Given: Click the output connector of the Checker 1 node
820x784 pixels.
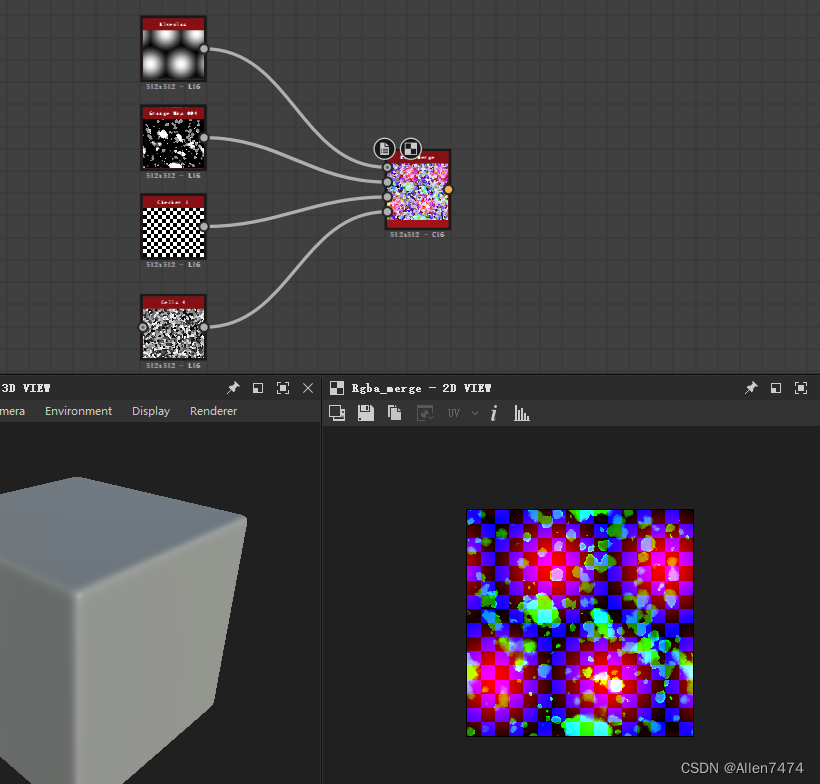Looking at the screenshot, I should [x=204, y=226].
